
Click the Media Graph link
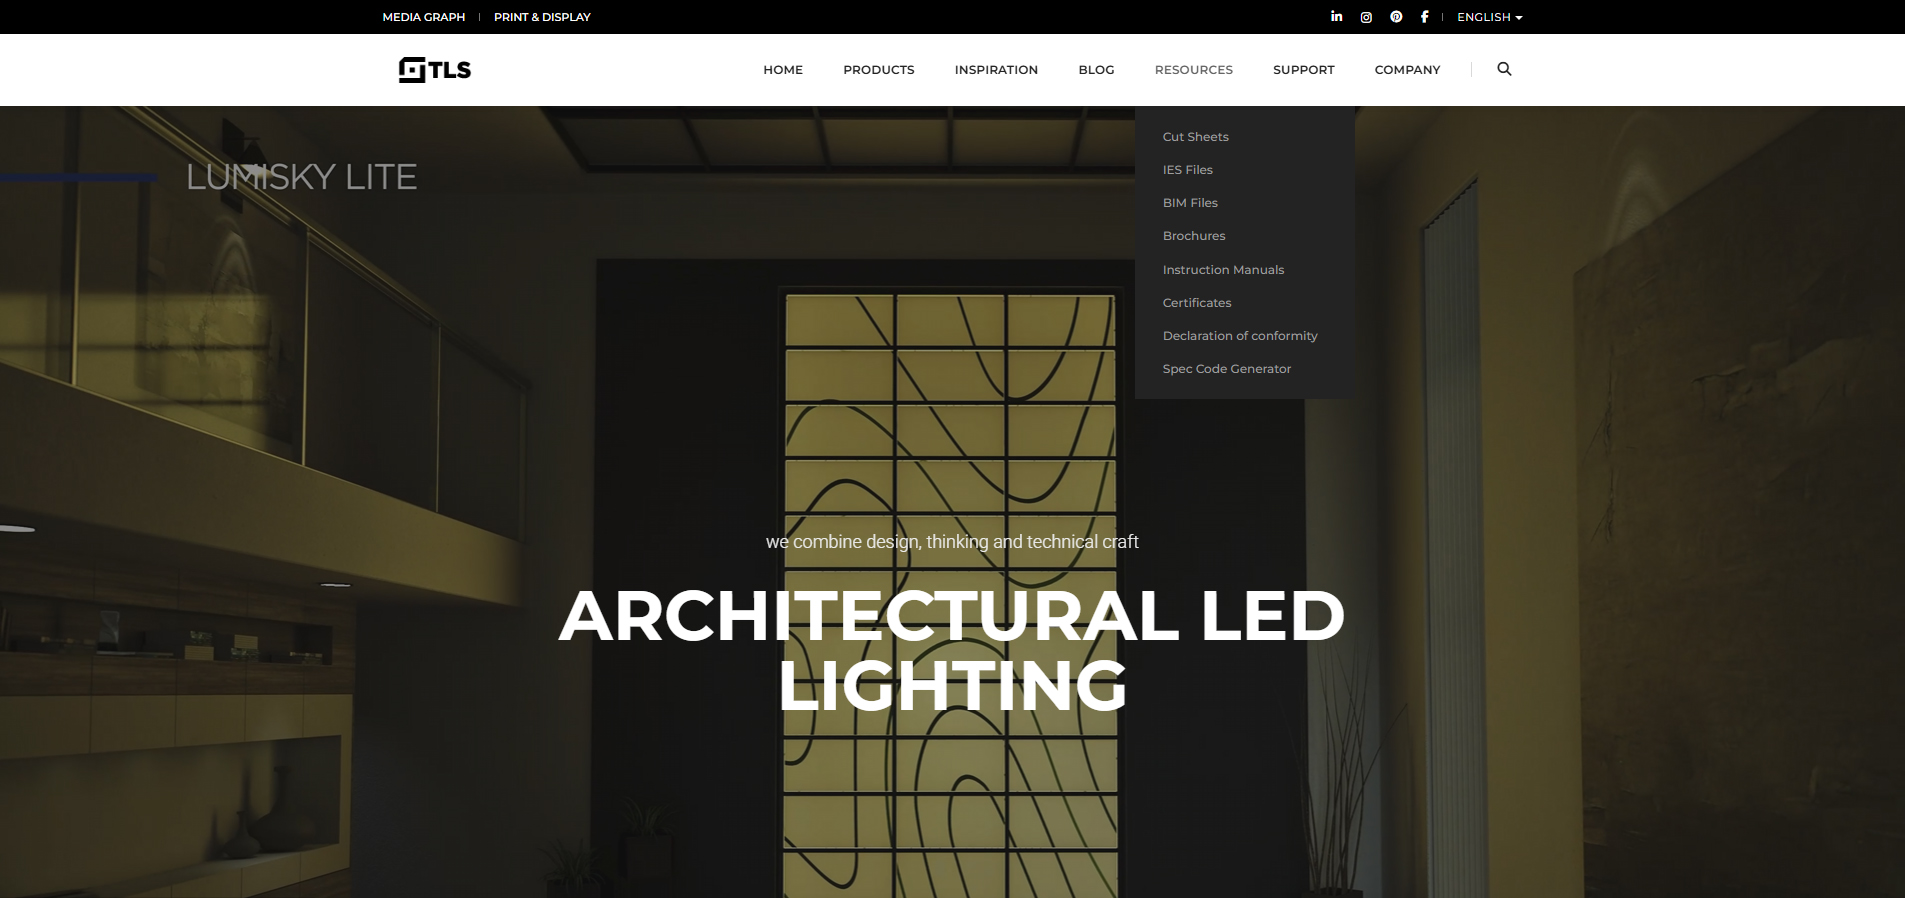pos(423,17)
